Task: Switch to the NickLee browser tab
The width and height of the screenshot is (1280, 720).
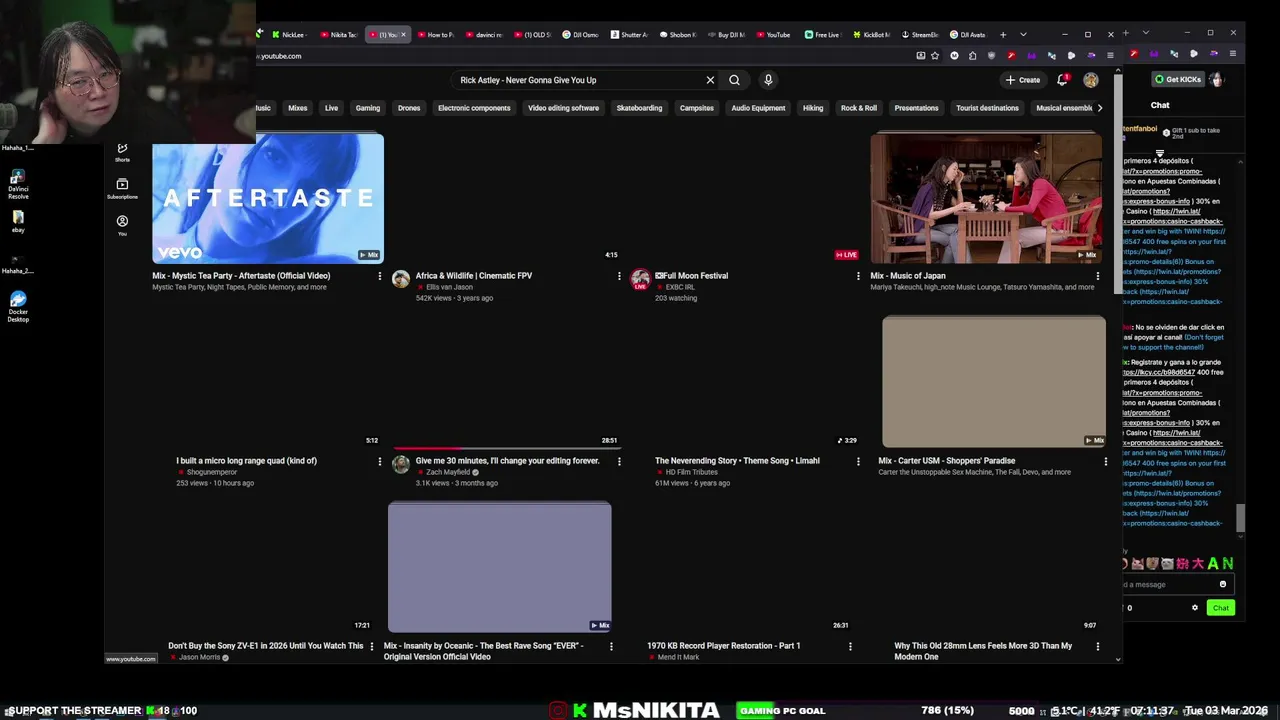Action: coord(288,35)
